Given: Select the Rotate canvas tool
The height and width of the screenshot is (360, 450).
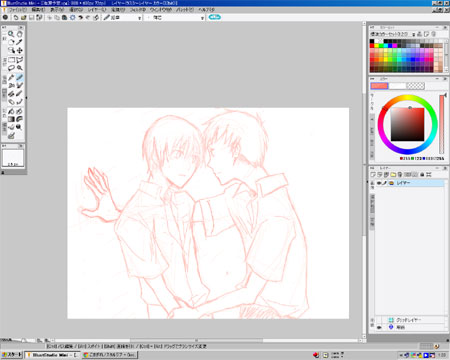Looking at the screenshot, I should tap(11, 42).
